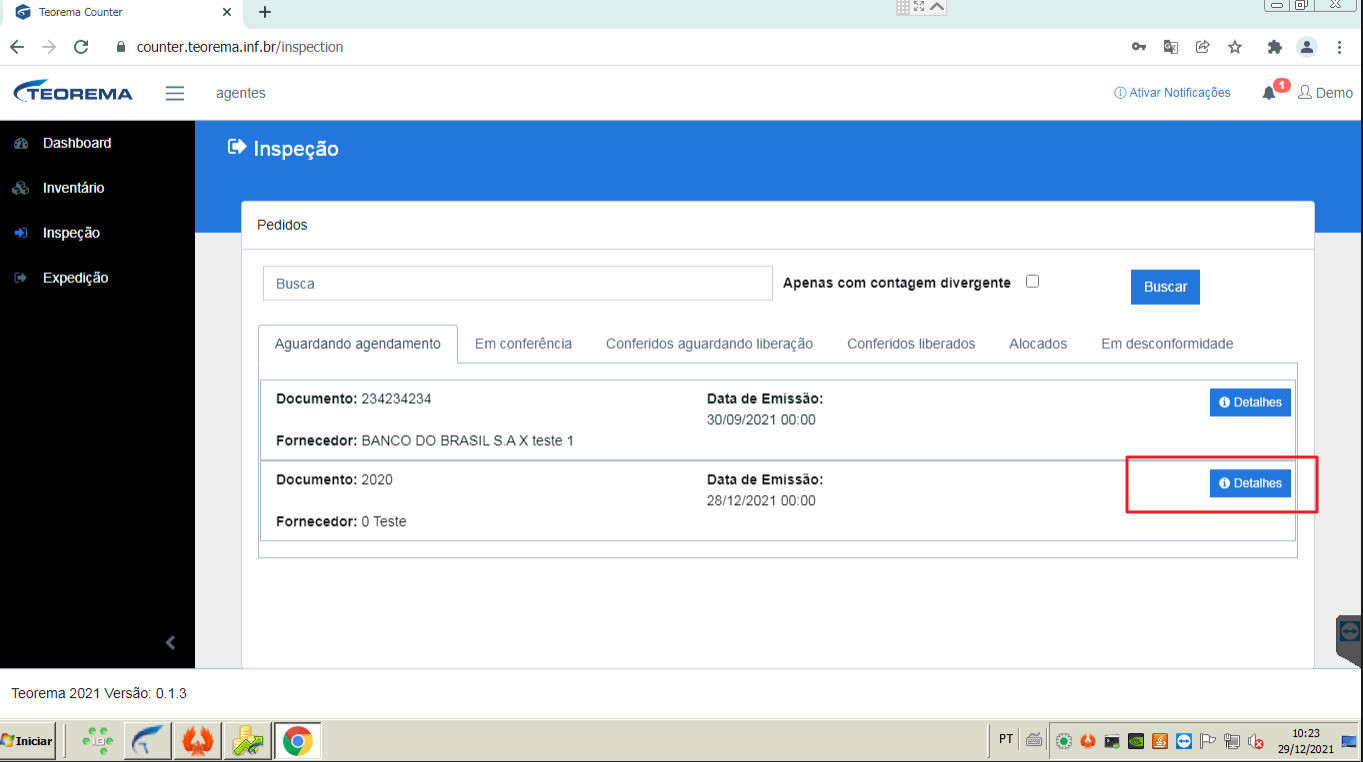Click the Pedidos card header
The width and height of the screenshot is (1363, 762).
[x=777, y=225]
